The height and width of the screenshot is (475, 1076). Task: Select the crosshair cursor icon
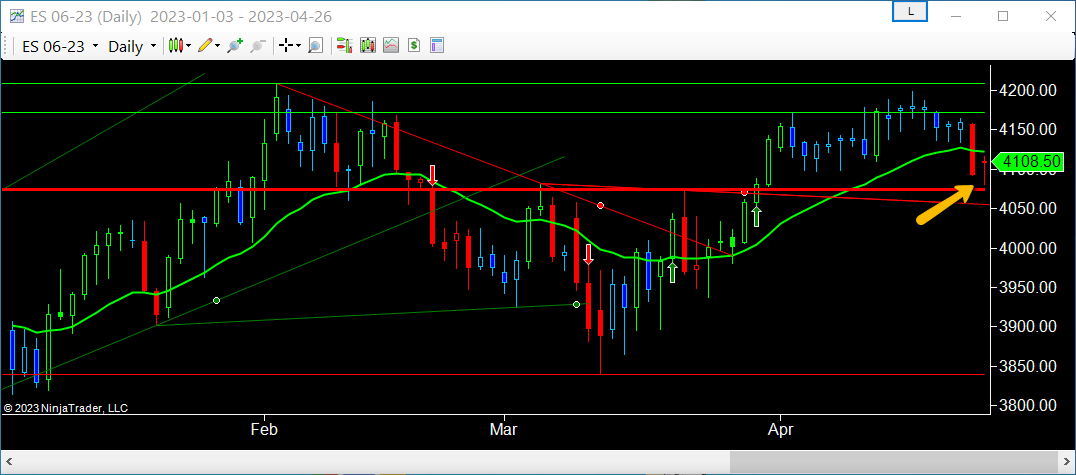click(285, 46)
